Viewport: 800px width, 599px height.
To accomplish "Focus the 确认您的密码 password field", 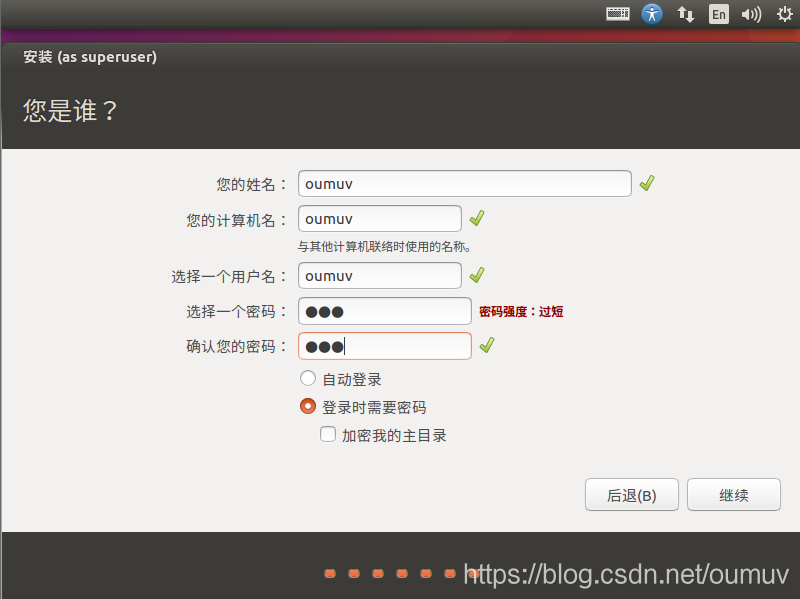I will [x=385, y=346].
